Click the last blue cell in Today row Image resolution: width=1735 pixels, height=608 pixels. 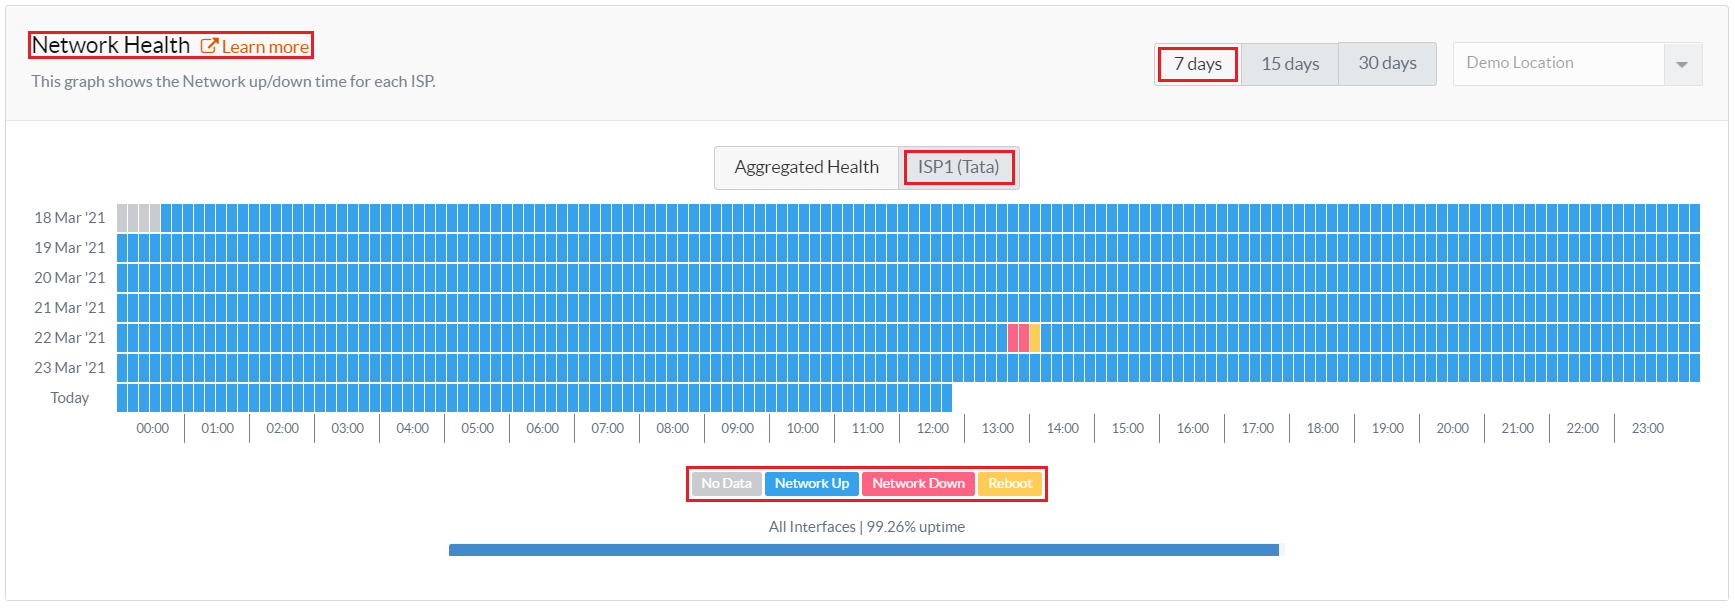coord(947,398)
